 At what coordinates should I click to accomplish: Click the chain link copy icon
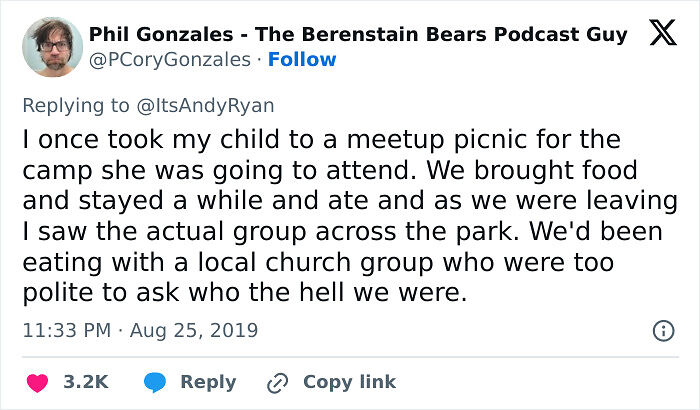276,382
